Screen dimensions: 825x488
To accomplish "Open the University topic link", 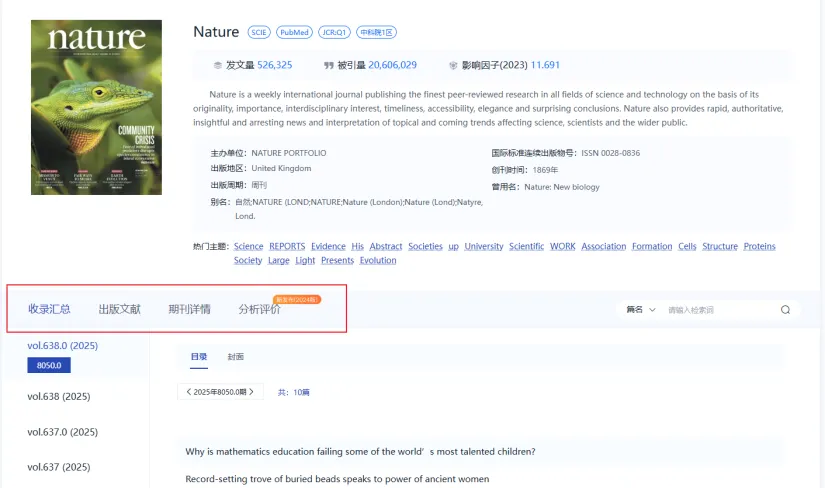I will (484, 246).
